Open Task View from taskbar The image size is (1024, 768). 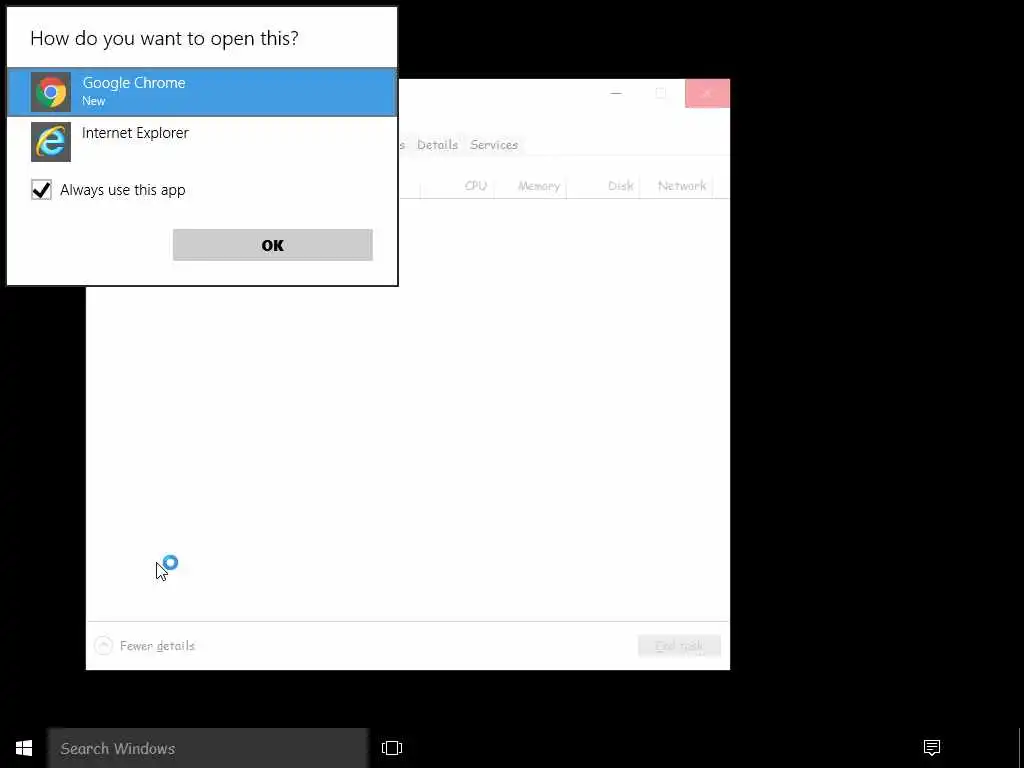pos(392,748)
